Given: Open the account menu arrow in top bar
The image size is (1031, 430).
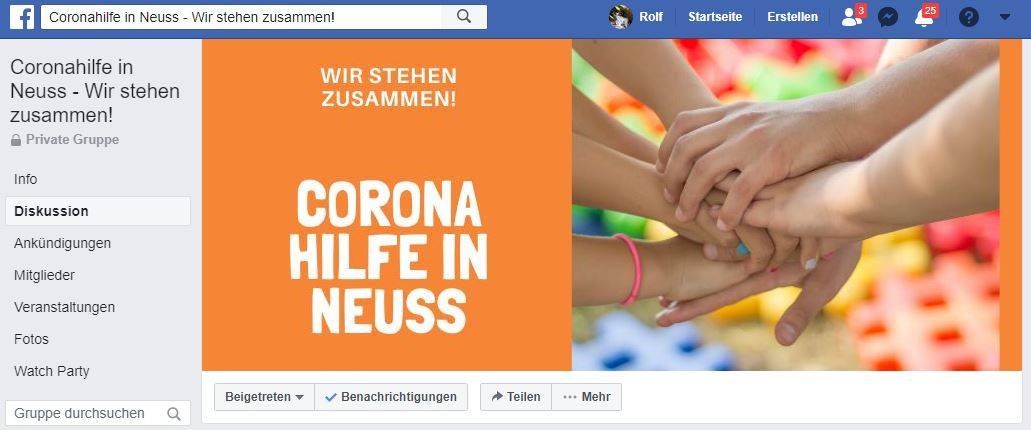Looking at the screenshot, I should [1005, 17].
